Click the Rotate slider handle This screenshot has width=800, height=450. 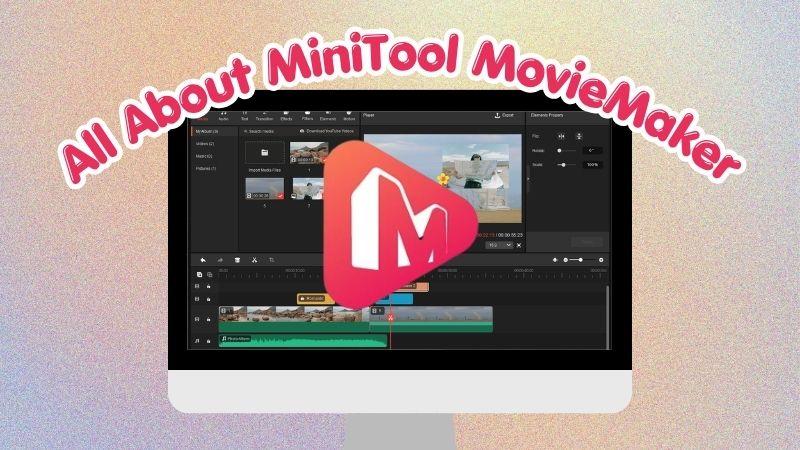click(559, 151)
